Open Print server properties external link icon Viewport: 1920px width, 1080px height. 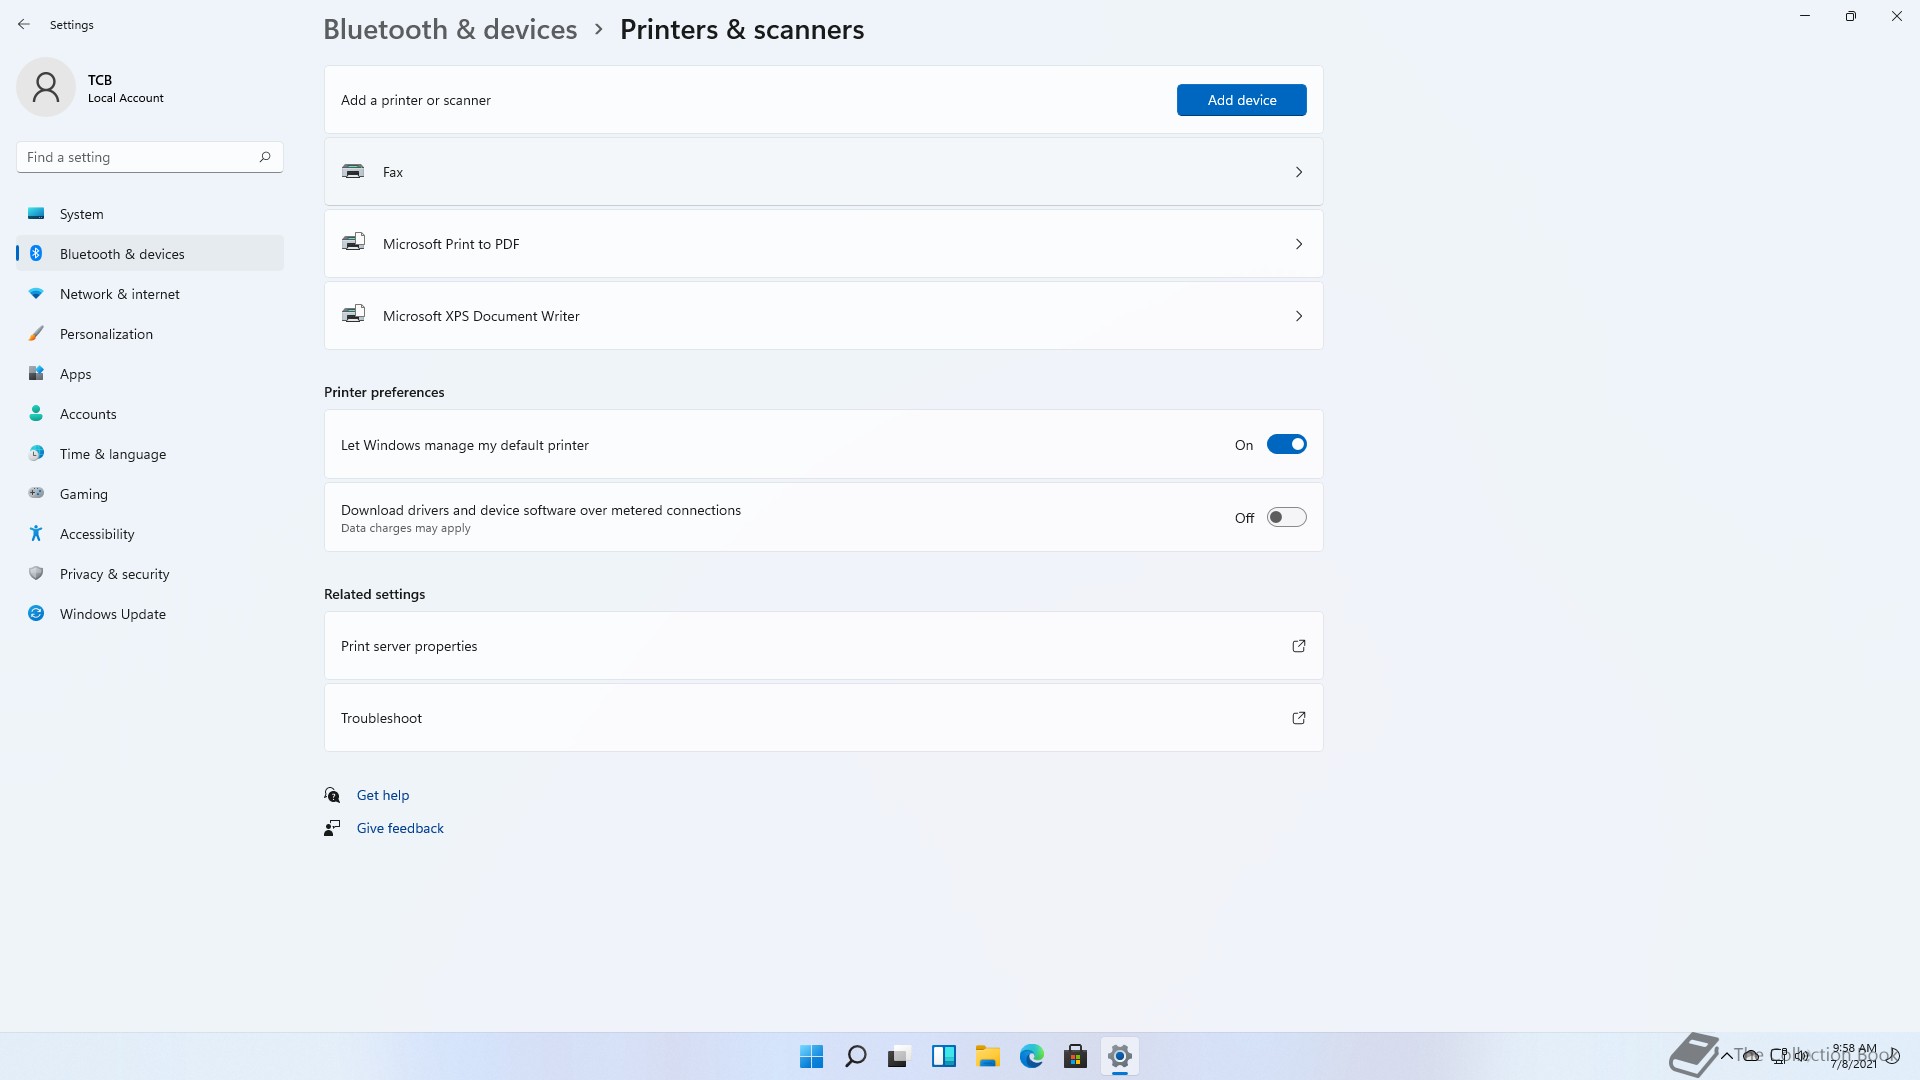click(x=1298, y=646)
